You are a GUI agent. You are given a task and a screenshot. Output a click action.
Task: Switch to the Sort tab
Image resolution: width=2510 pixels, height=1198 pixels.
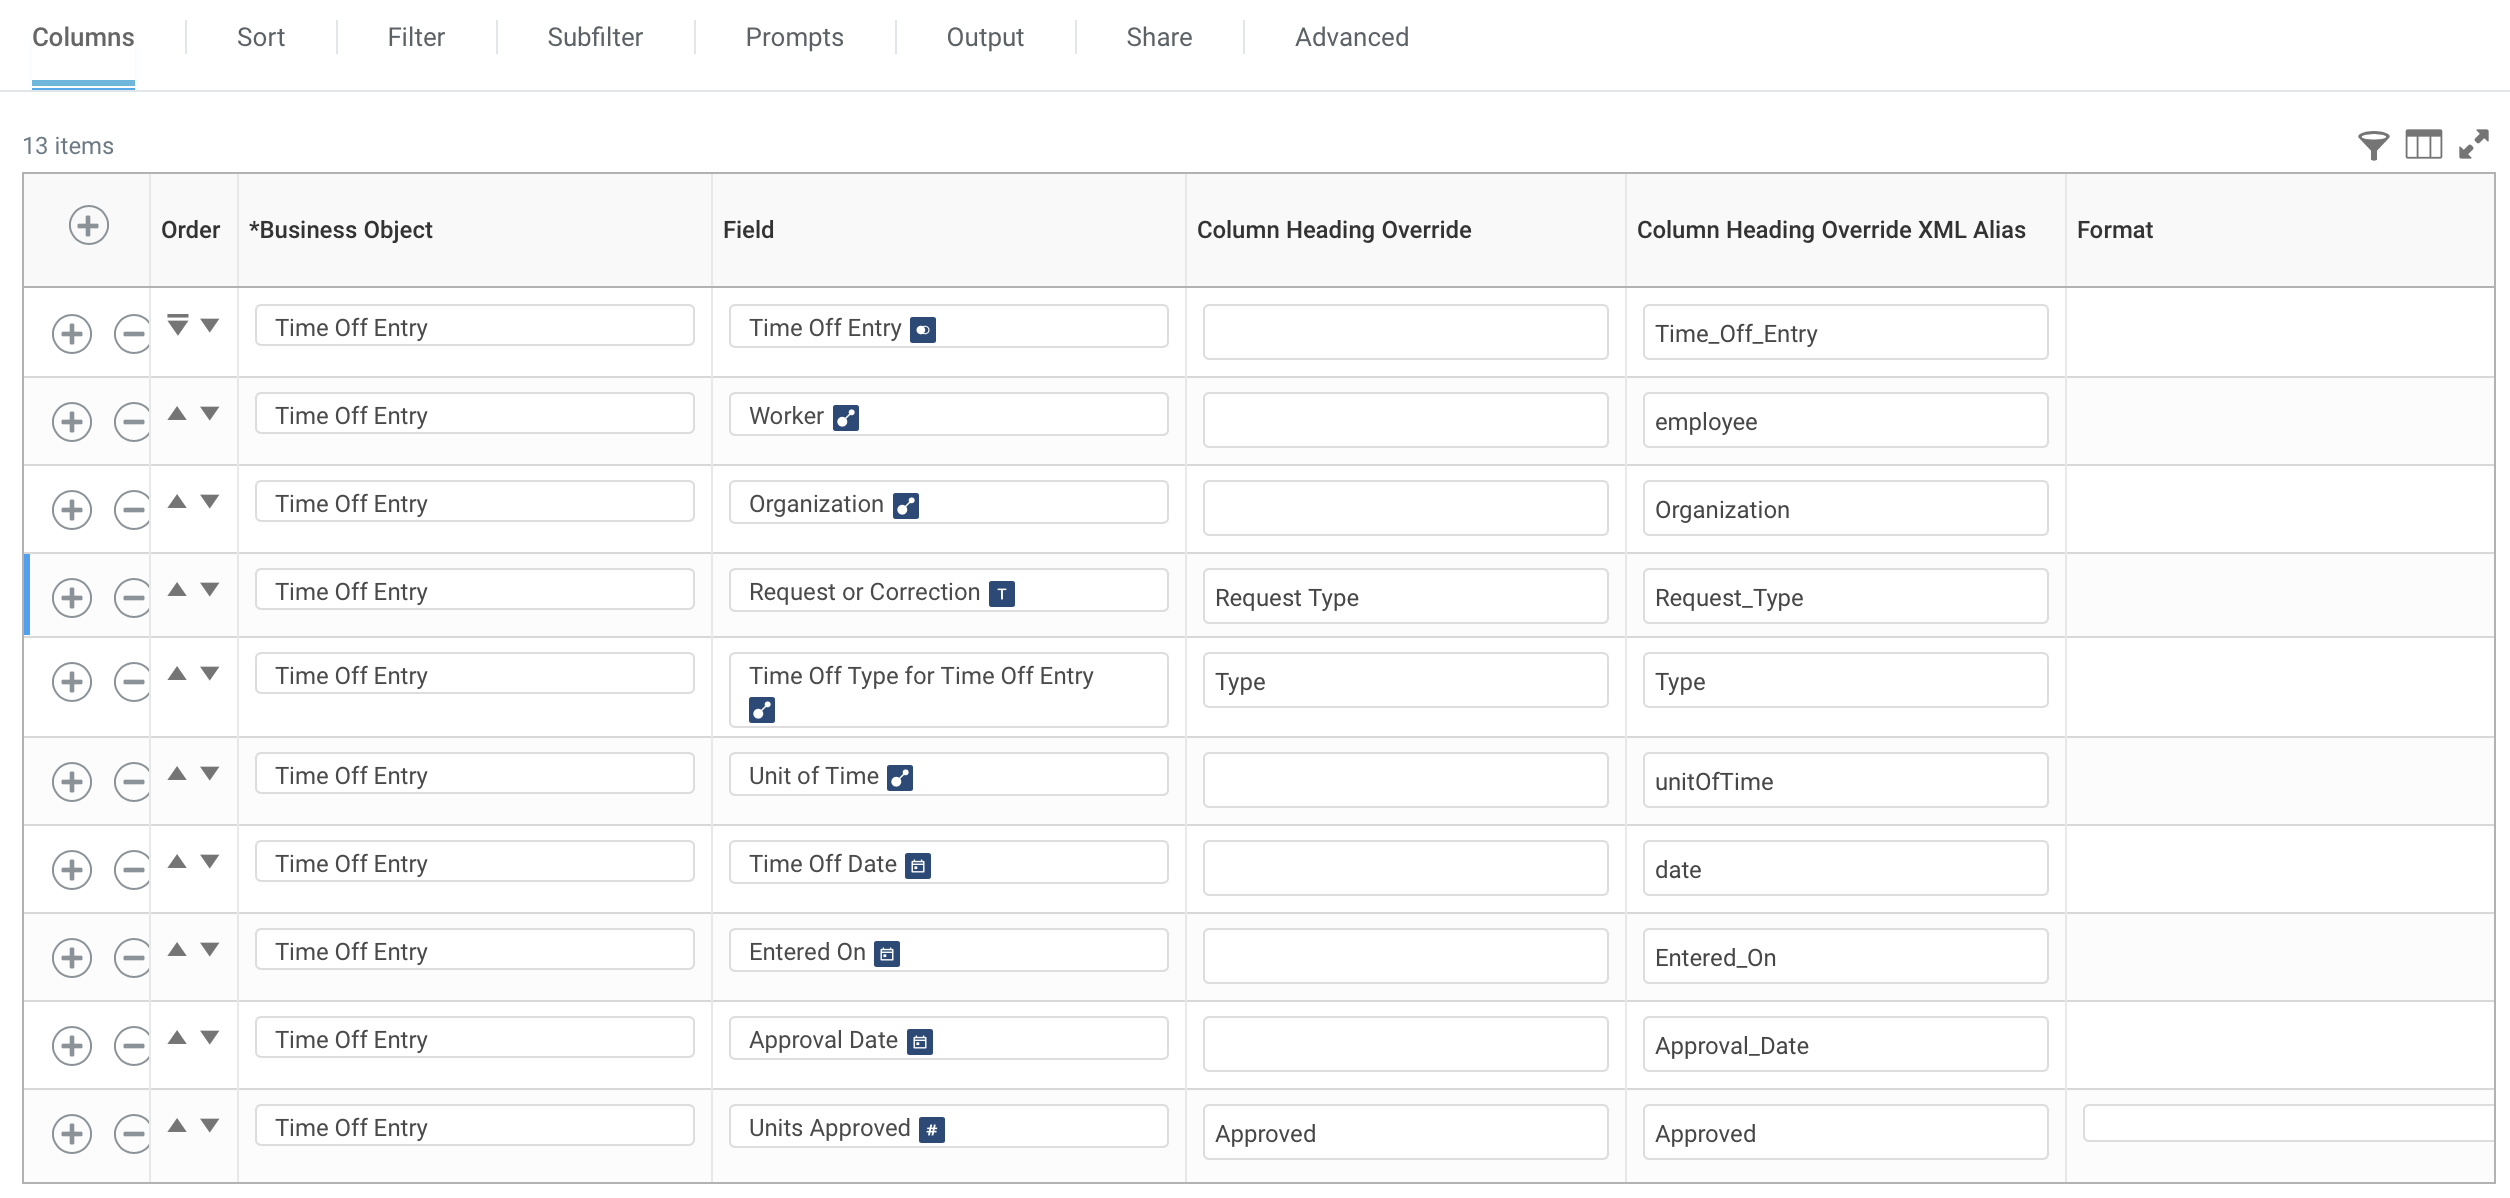coord(260,38)
